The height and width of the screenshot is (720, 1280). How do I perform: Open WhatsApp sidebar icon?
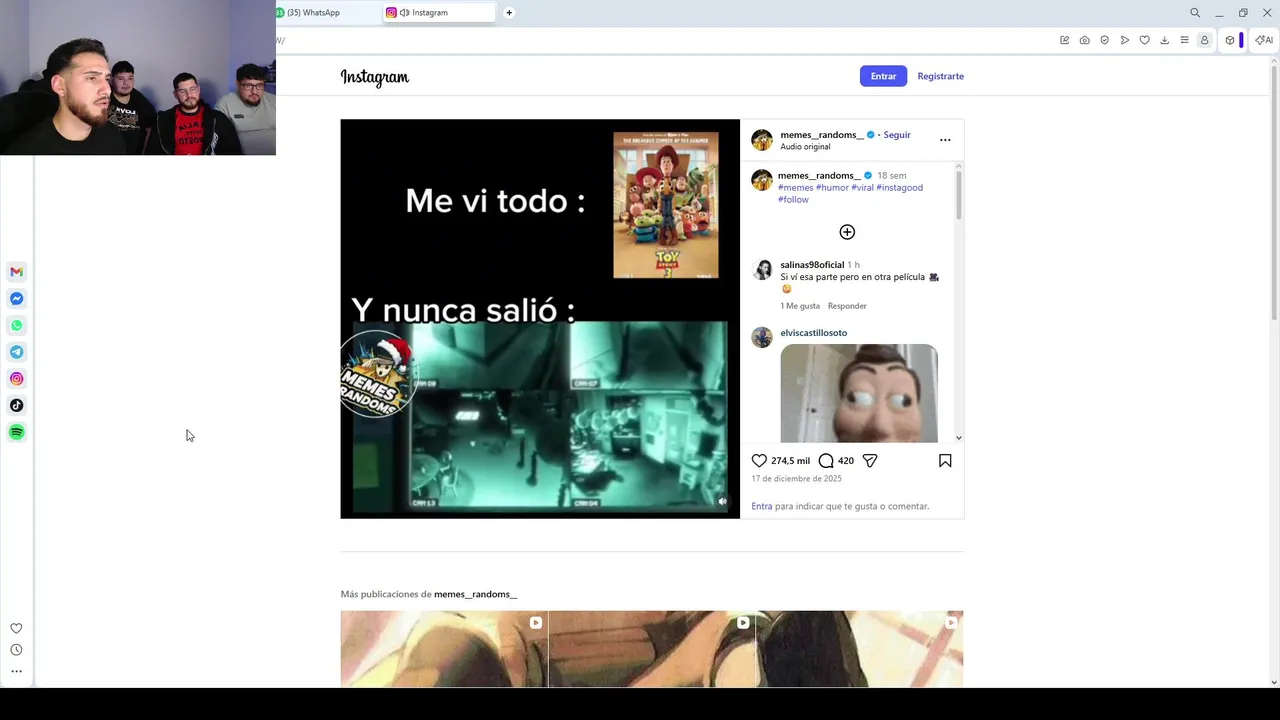coord(16,325)
